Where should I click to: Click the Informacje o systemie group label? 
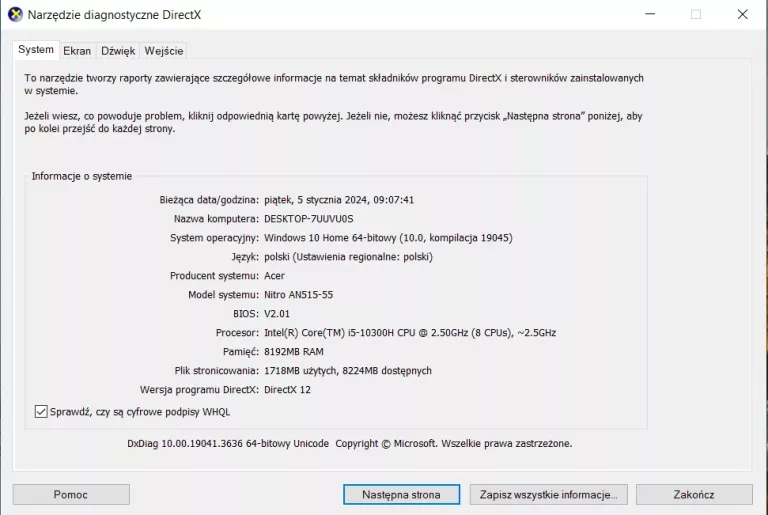[x=82, y=176]
